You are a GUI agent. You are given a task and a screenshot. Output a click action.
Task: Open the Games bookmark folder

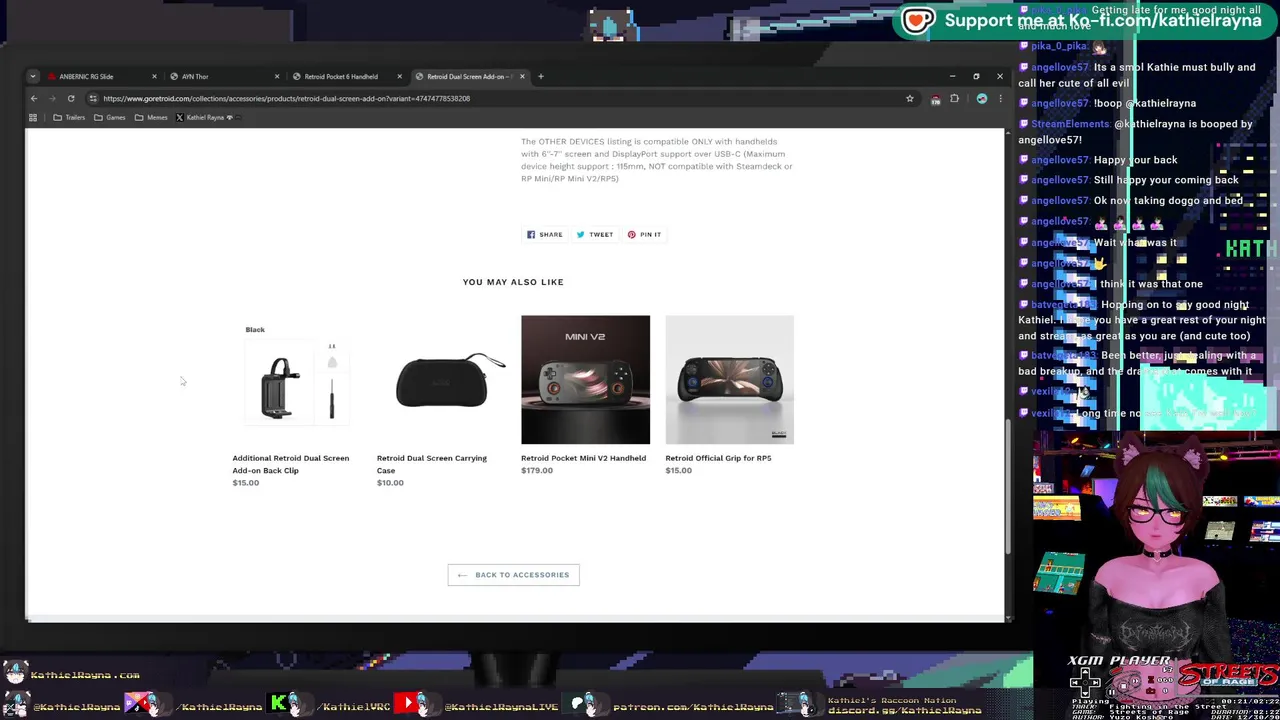[x=110, y=117]
